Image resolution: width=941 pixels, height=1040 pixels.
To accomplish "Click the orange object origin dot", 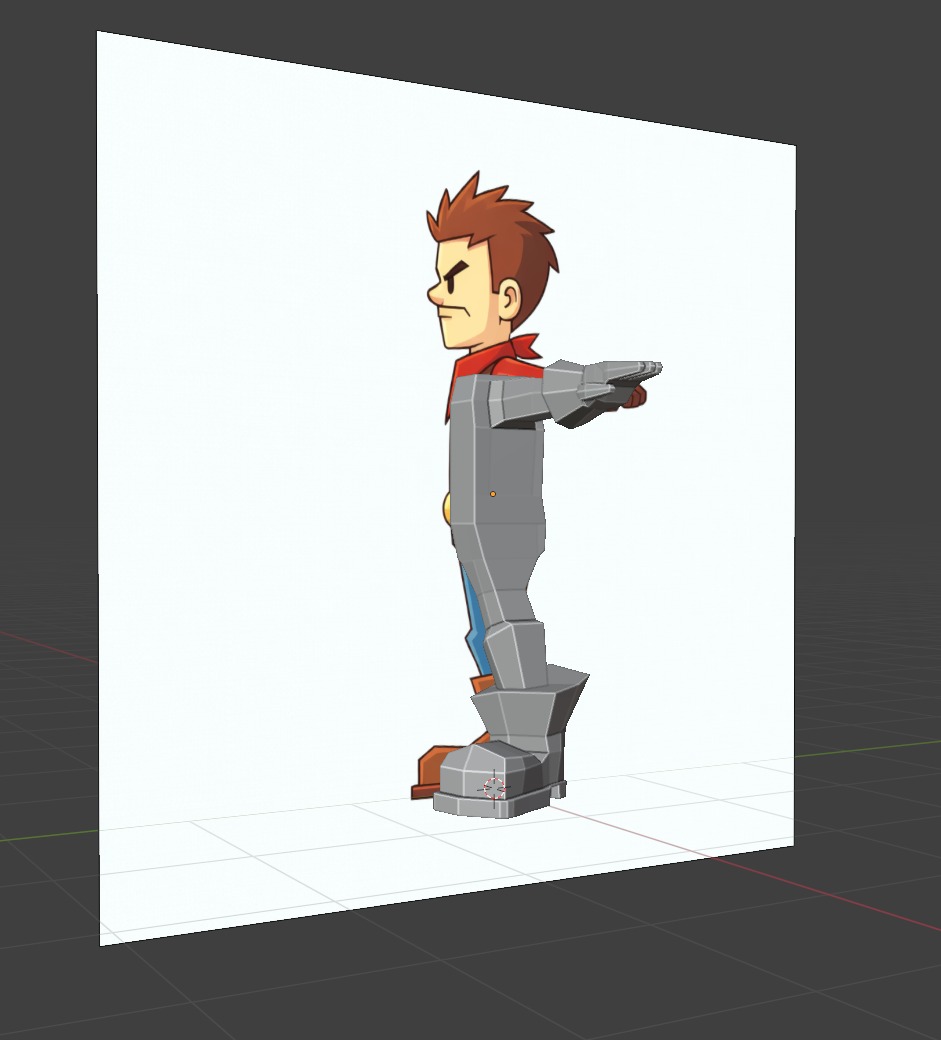I will pyautogui.click(x=493, y=494).
